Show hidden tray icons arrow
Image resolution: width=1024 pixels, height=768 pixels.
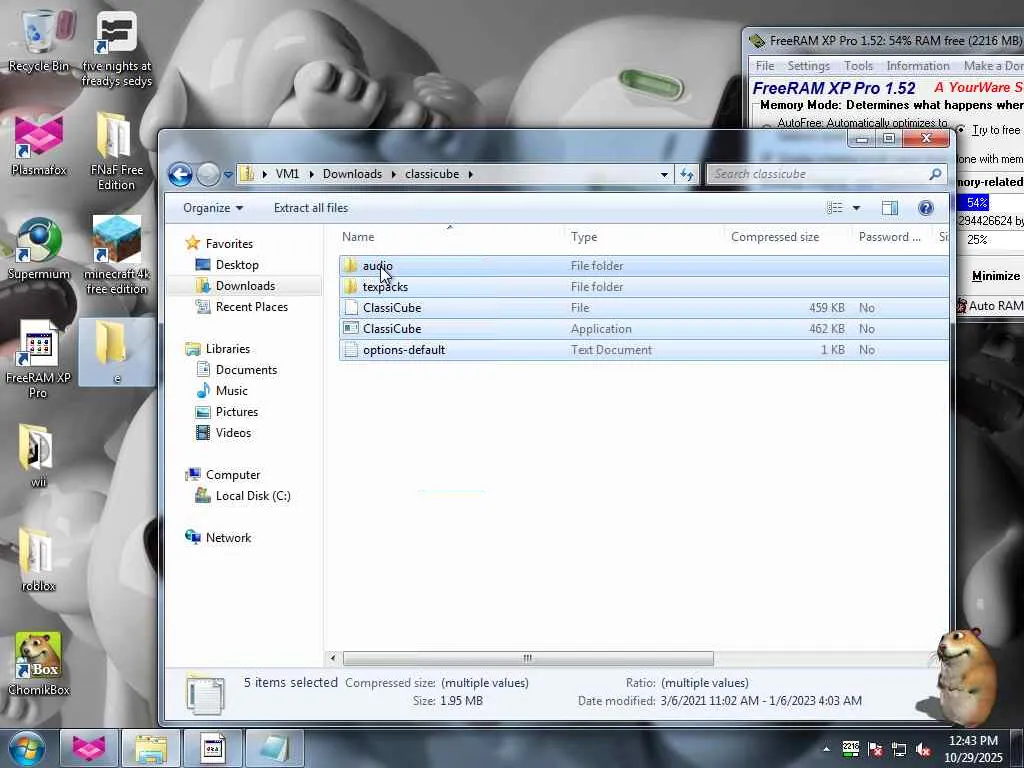826,749
